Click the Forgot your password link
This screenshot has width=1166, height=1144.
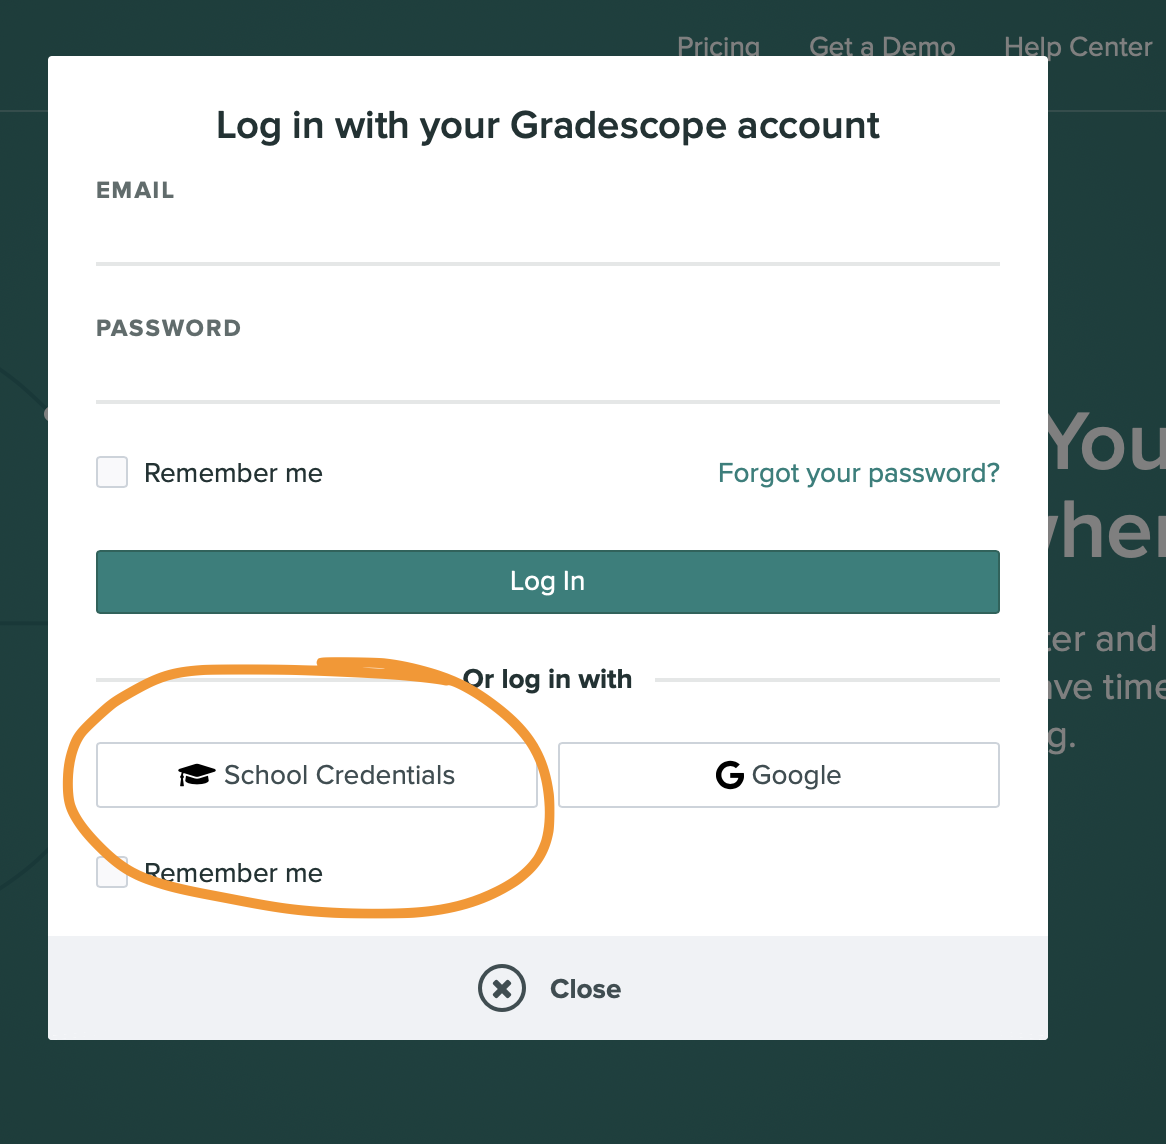tap(858, 472)
